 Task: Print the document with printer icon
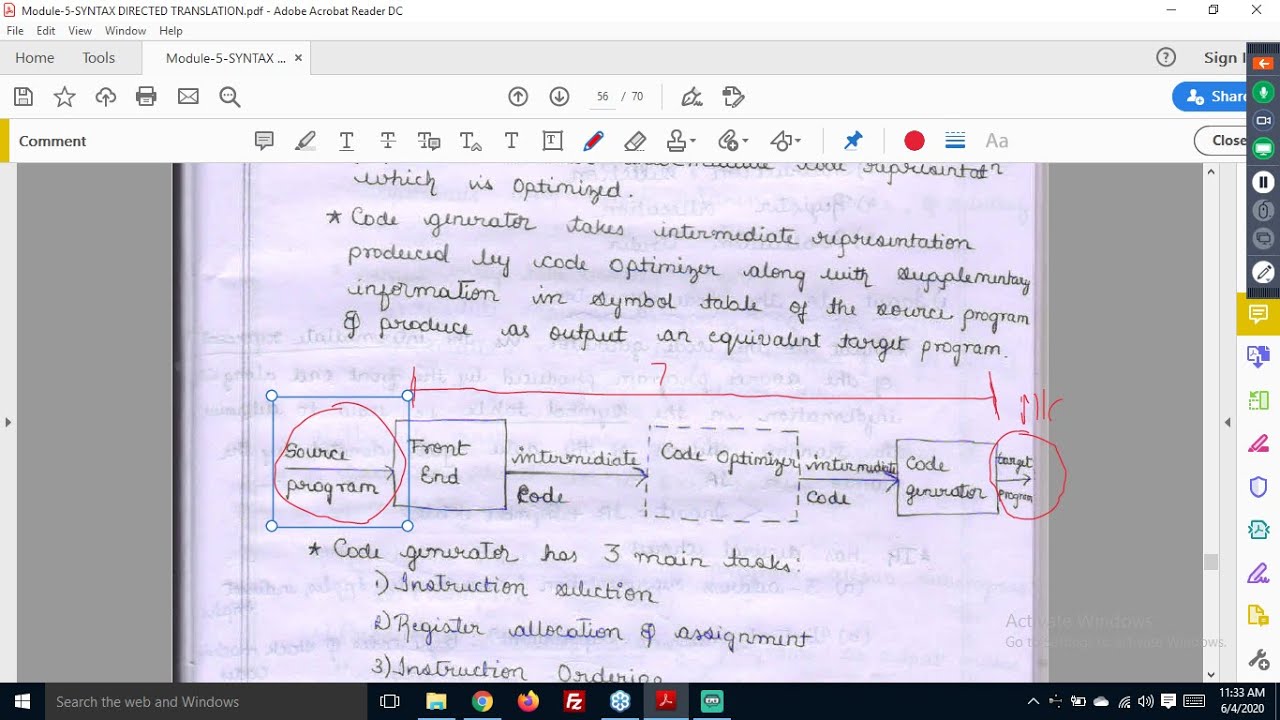click(x=146, y=97)
